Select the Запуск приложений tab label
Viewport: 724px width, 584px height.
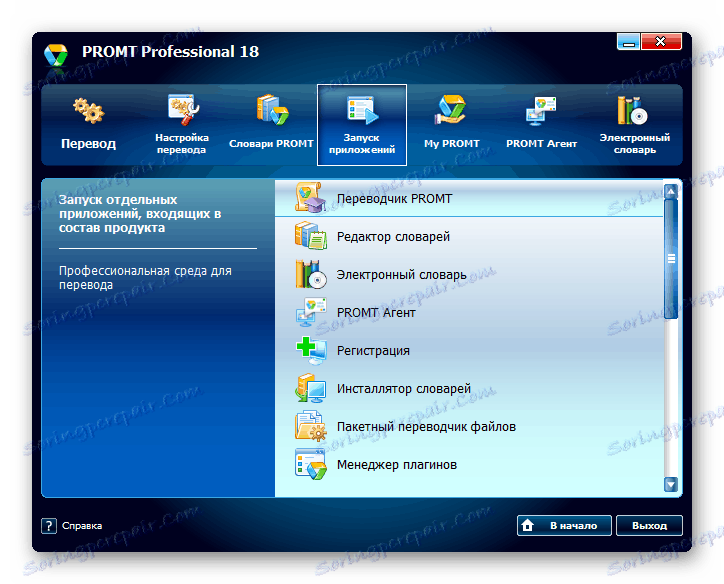(x=362, y=144)
